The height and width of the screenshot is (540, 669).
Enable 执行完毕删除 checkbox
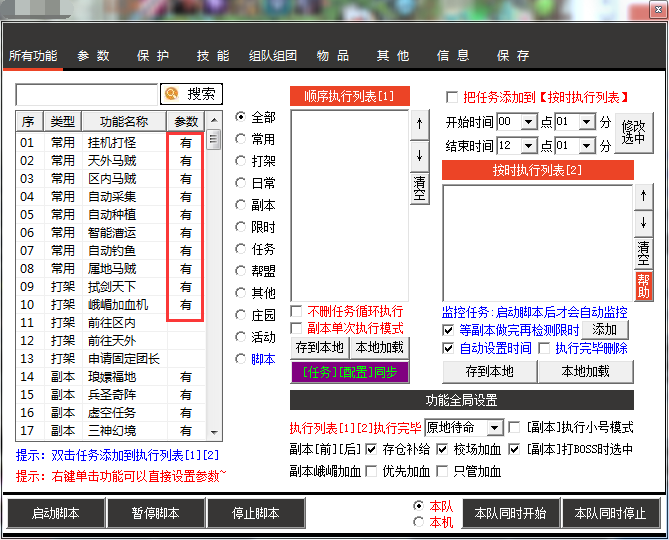click(x=544, y=348)
